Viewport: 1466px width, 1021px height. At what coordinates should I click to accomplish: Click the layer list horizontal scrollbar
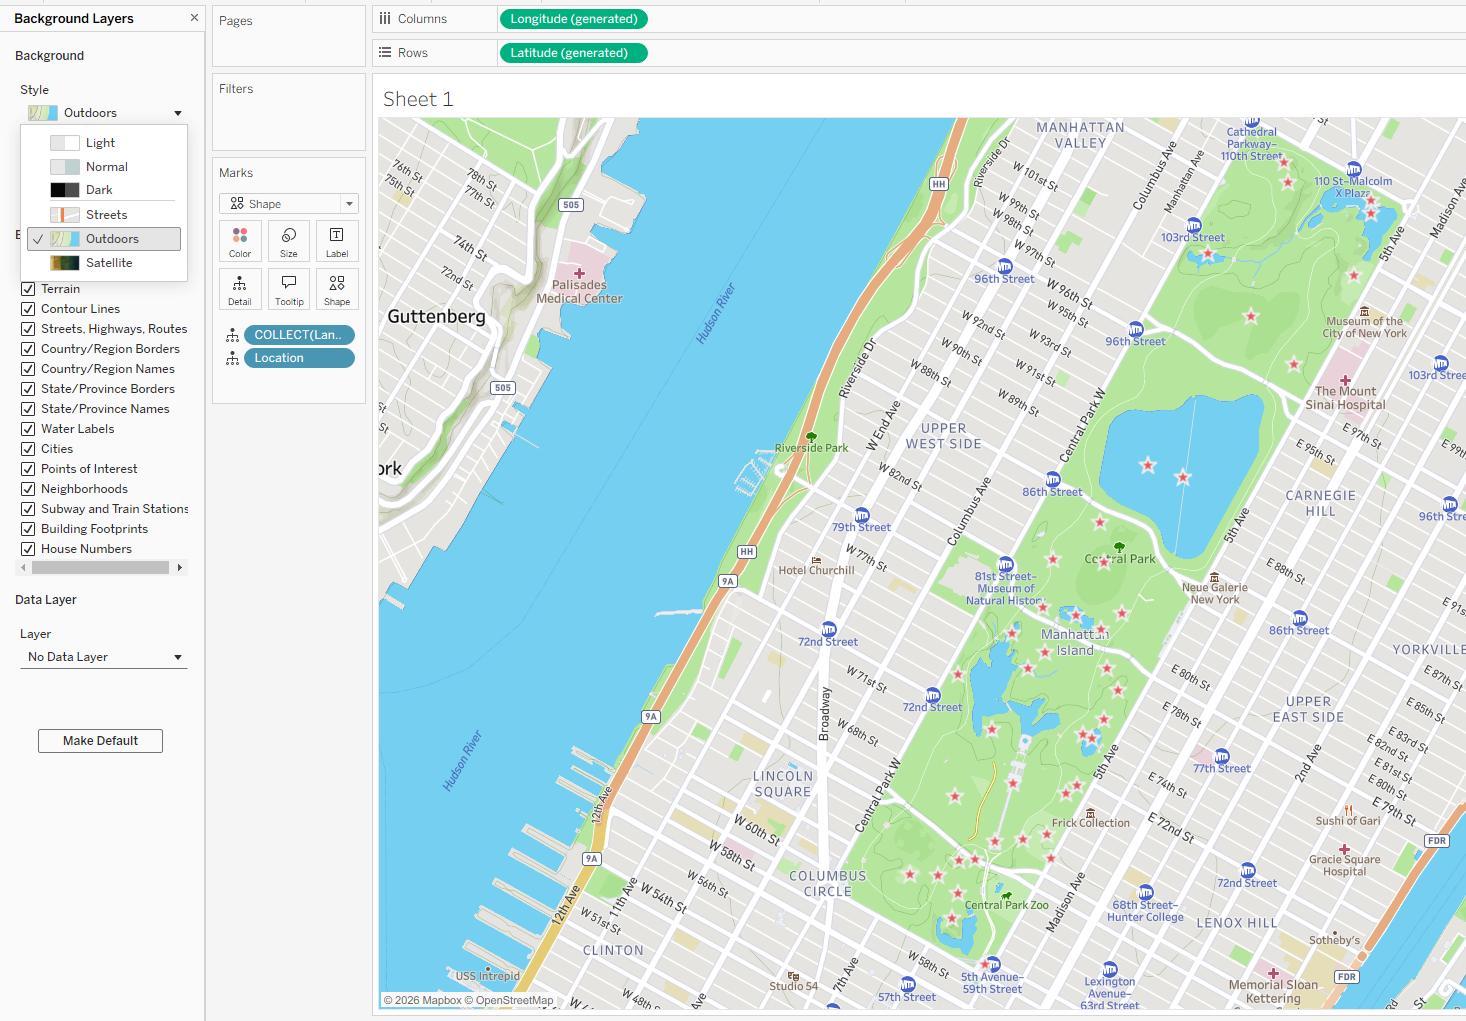coord(100,568)
